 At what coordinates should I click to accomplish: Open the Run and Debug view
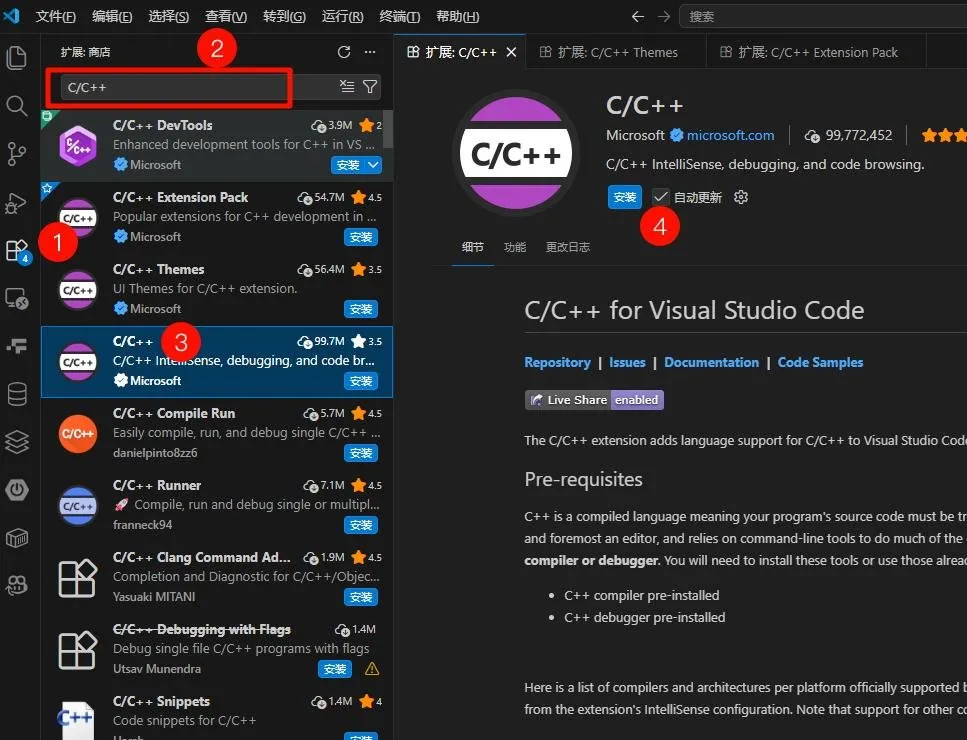pos(17,202)
